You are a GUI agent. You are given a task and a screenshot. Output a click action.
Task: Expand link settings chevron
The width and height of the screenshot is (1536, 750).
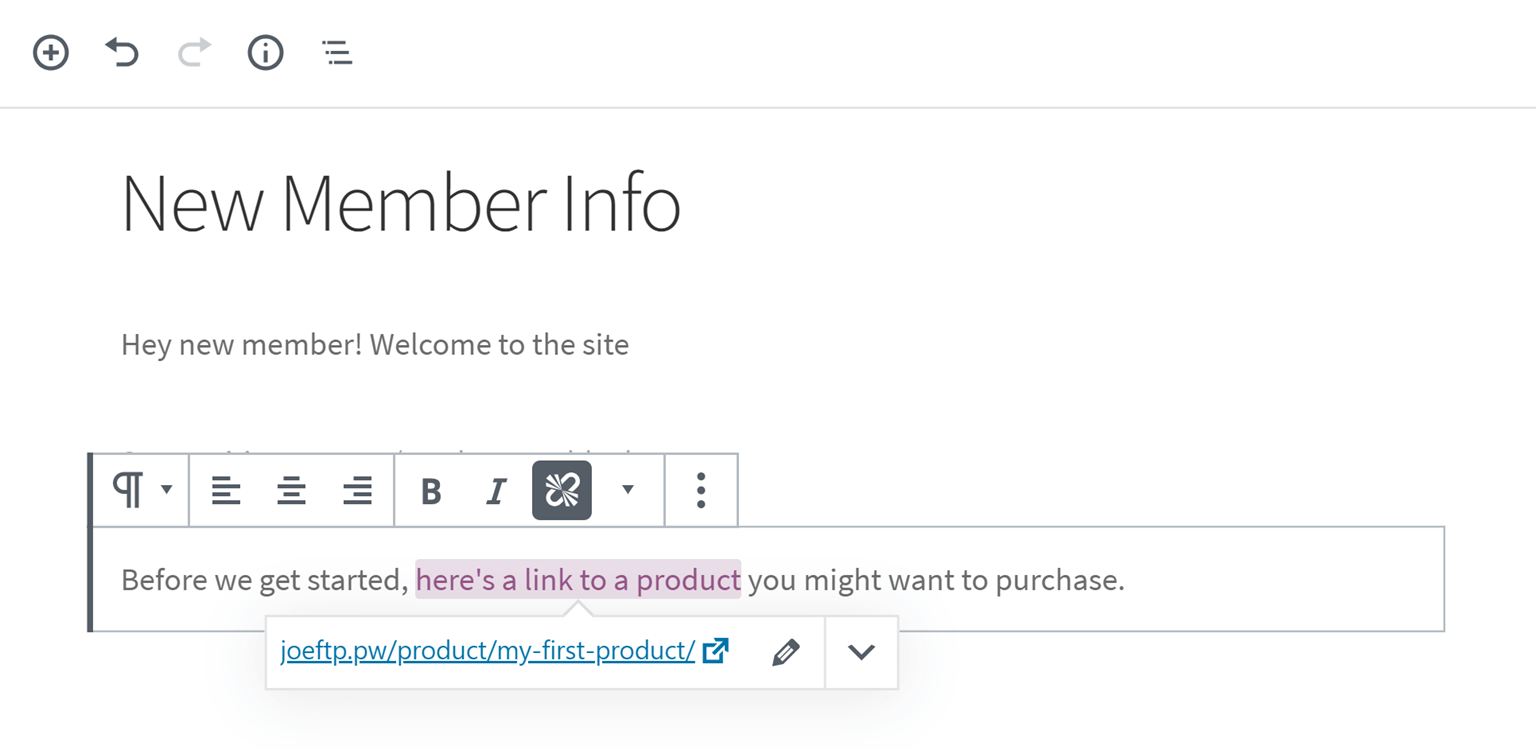point(861,652)
